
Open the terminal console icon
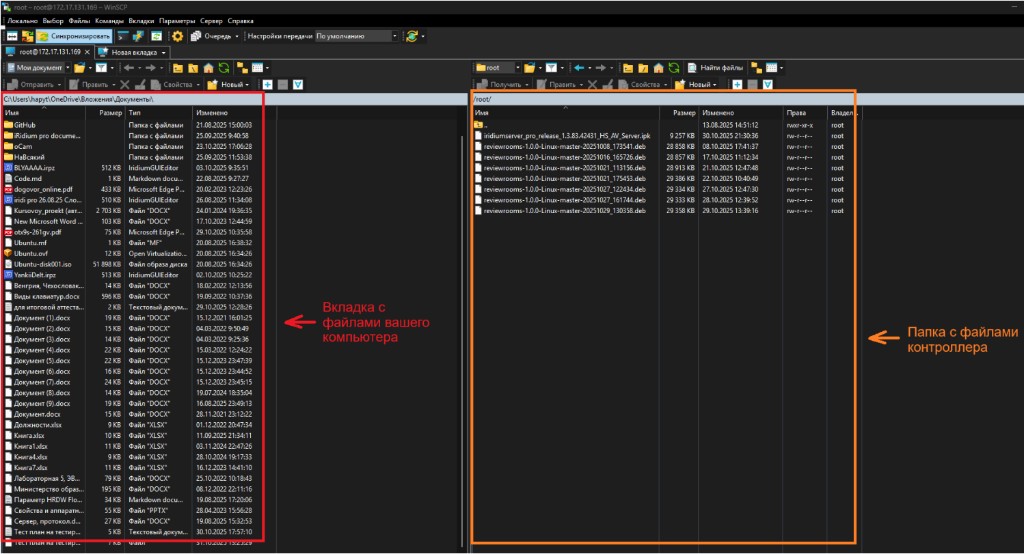click(x=122, y=37)
